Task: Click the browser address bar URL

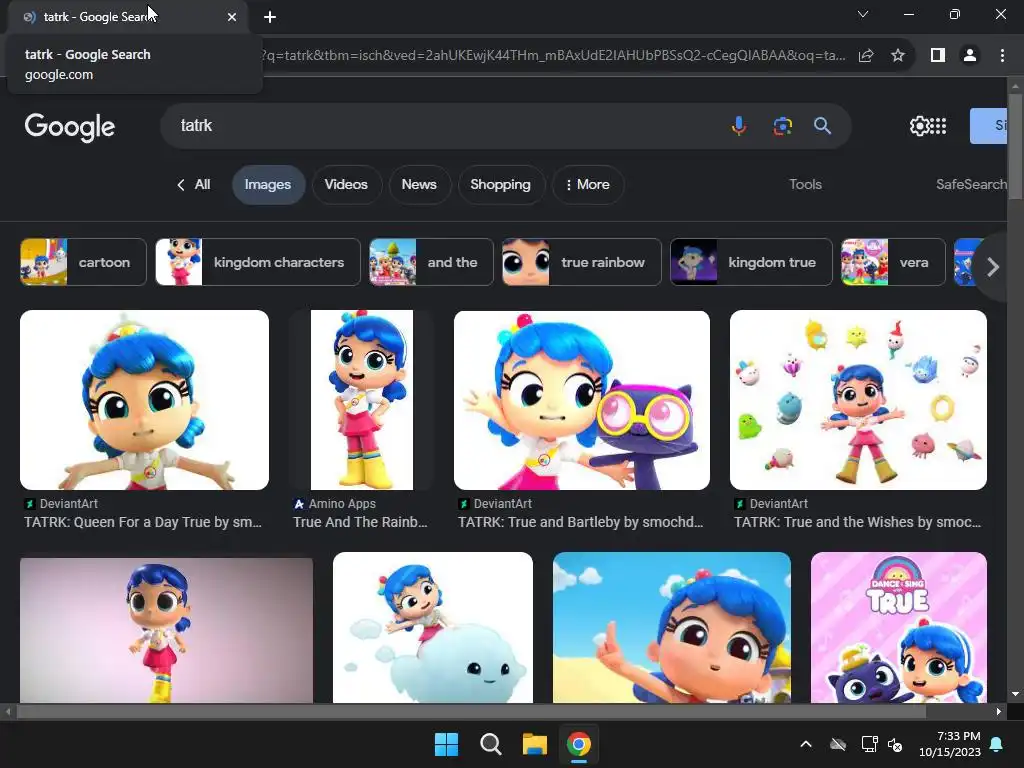Action: (x=553, y=56)
